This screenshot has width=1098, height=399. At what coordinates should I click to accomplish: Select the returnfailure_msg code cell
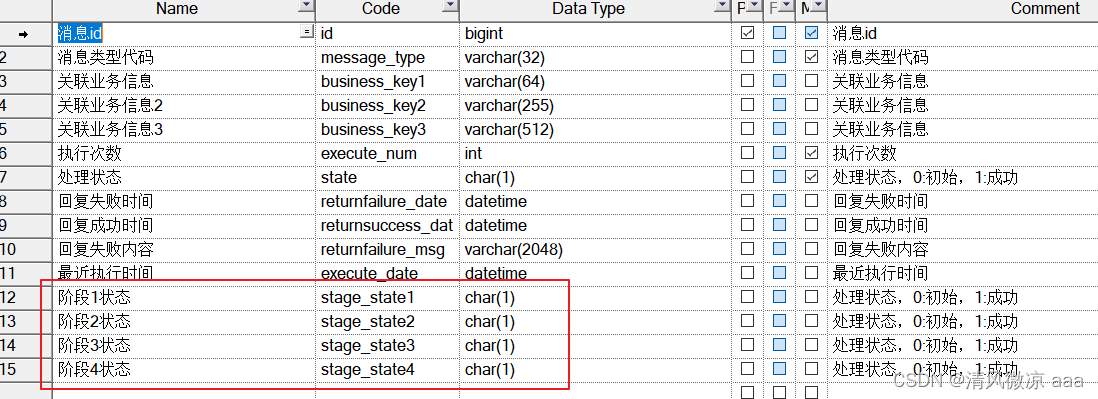tap(387, 249)
